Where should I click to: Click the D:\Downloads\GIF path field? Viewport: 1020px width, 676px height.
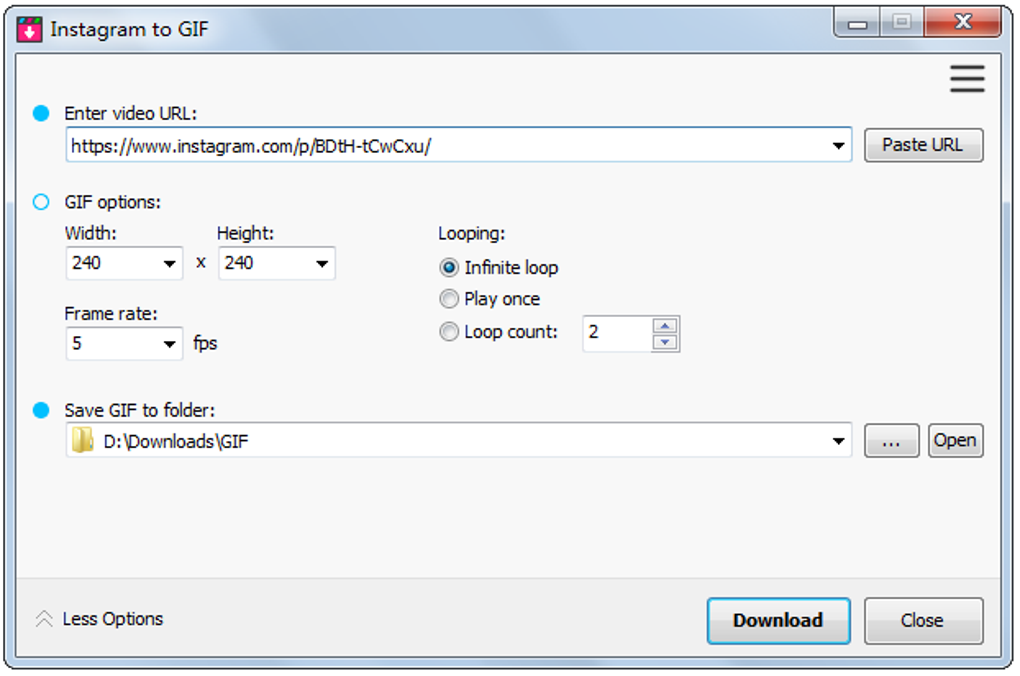click(459, 440)
